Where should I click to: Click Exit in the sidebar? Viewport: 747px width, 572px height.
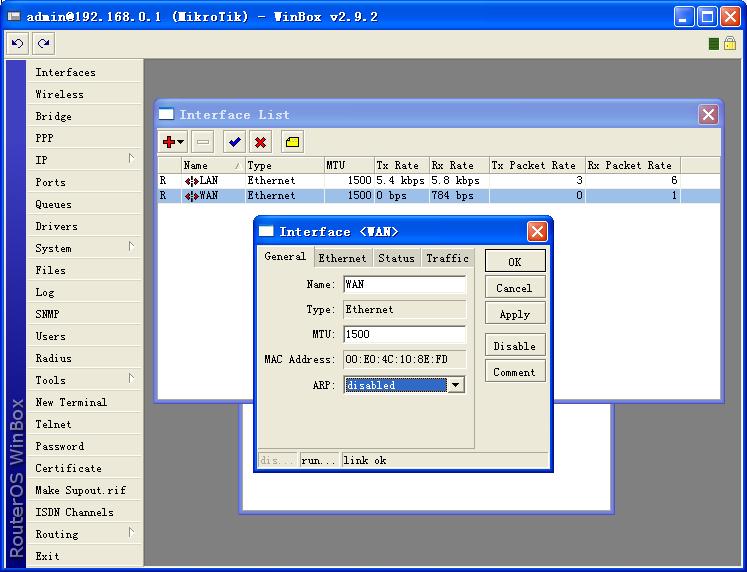pos(85,556)
